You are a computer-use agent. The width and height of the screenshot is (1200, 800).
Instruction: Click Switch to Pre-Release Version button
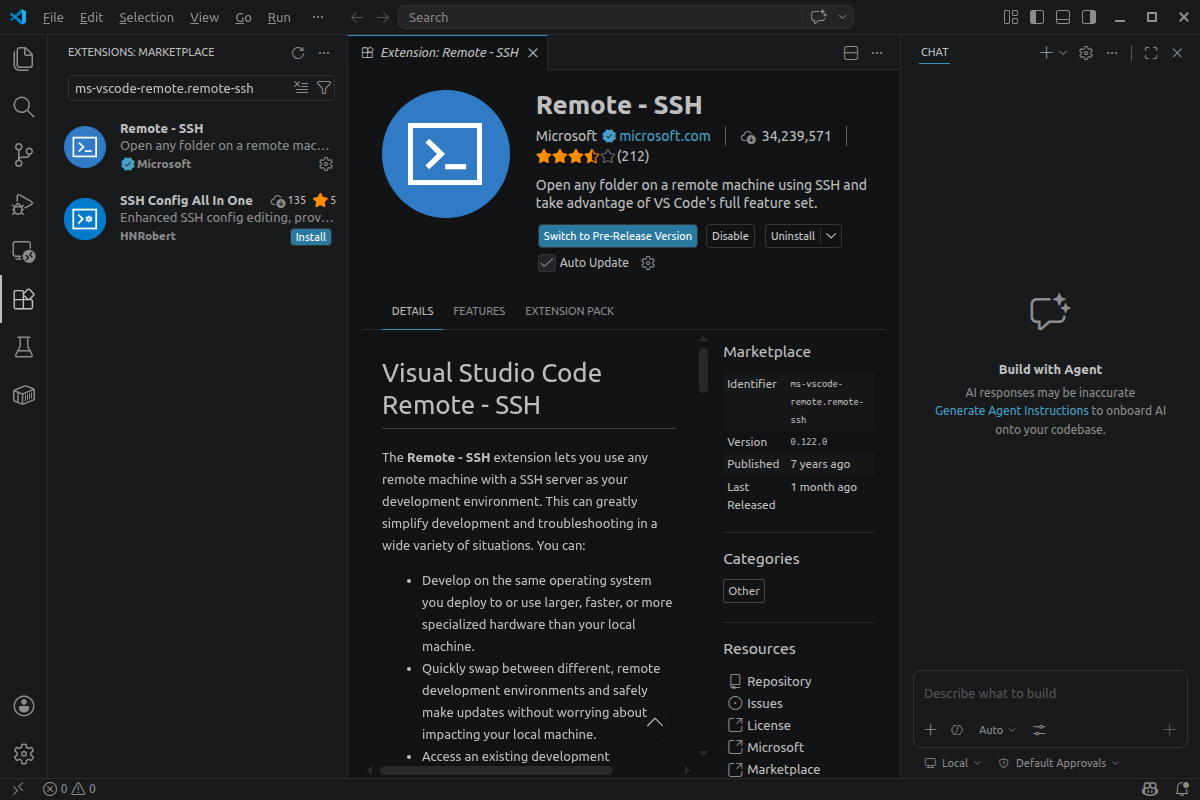coord(618,236)
